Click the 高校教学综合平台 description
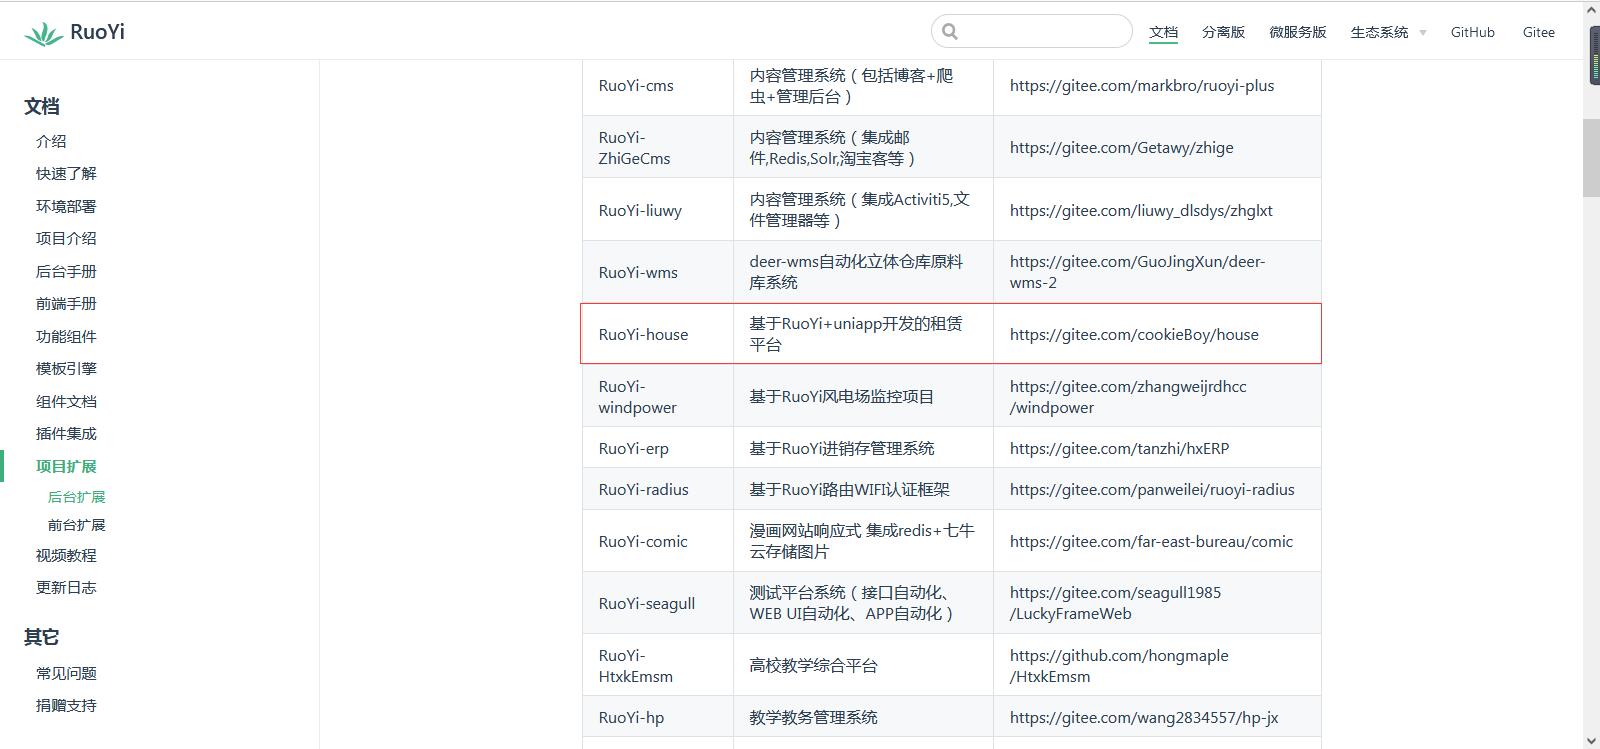Screen dimensions: 1600x749 [814, 666]
